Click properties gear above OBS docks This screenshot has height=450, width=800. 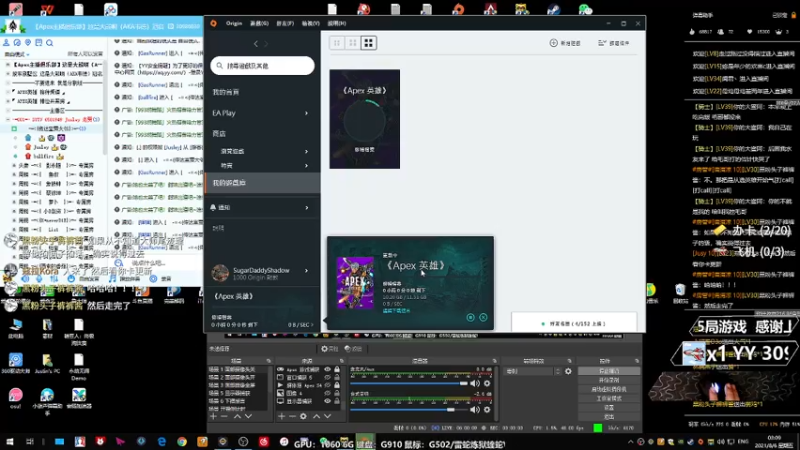[x=330, y=349]
